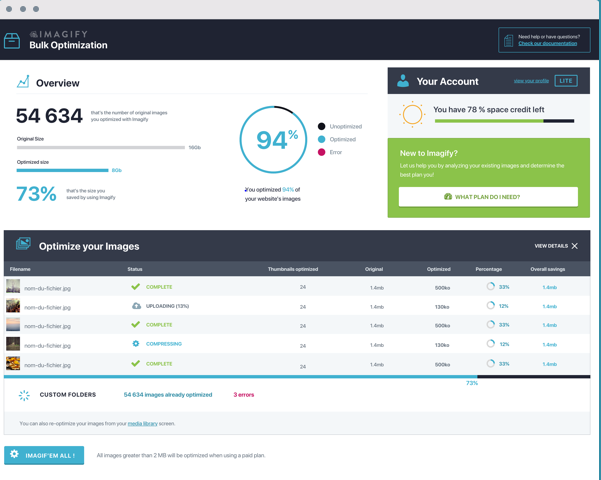Click the third row sunset thumbnail

(13, 324)
